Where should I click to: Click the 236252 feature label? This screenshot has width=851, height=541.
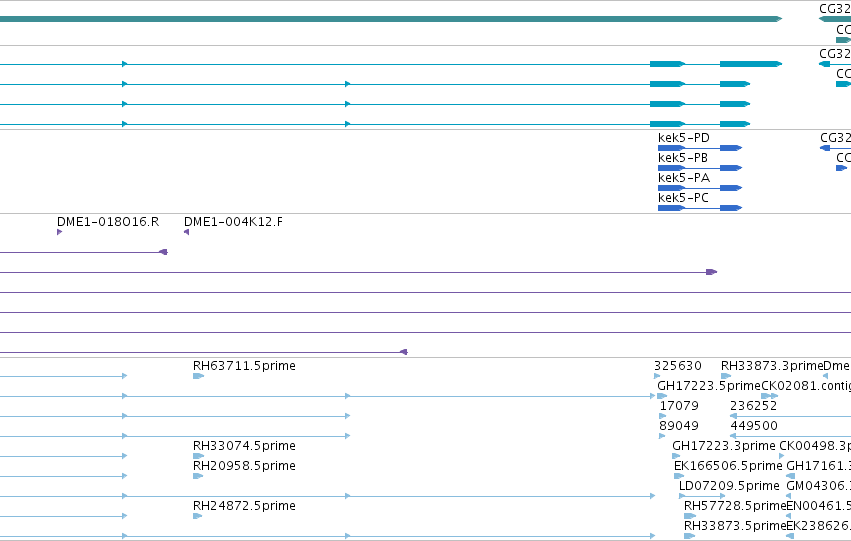tap(753, 406)
